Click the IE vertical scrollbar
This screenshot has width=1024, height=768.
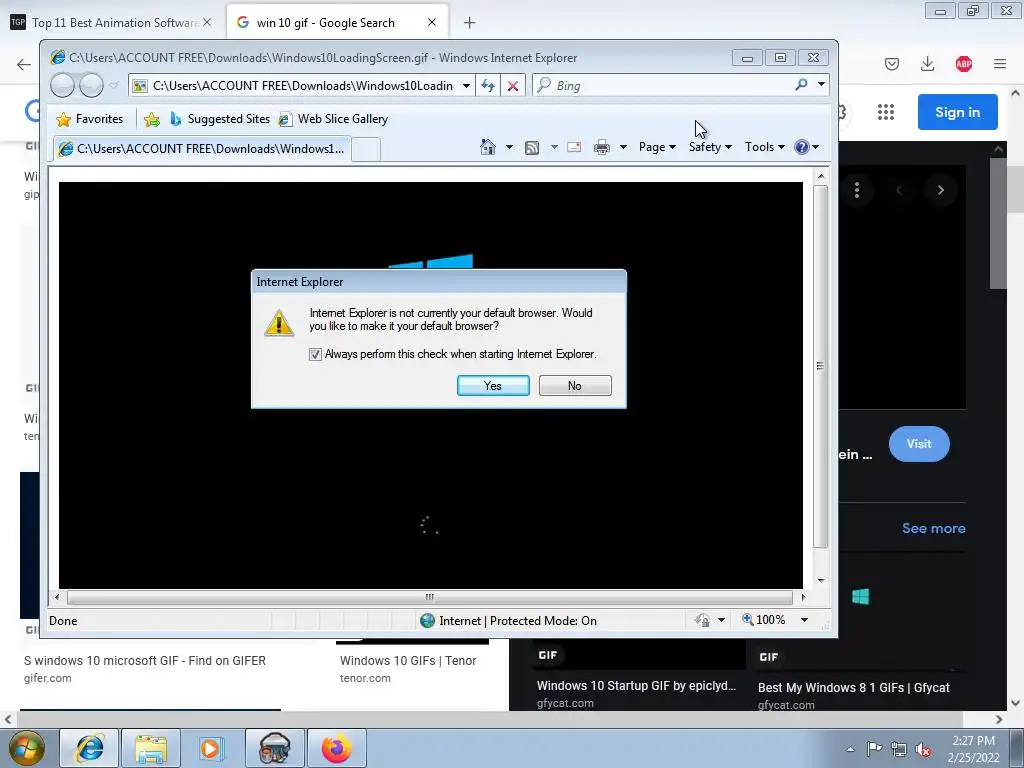(821, 367)
